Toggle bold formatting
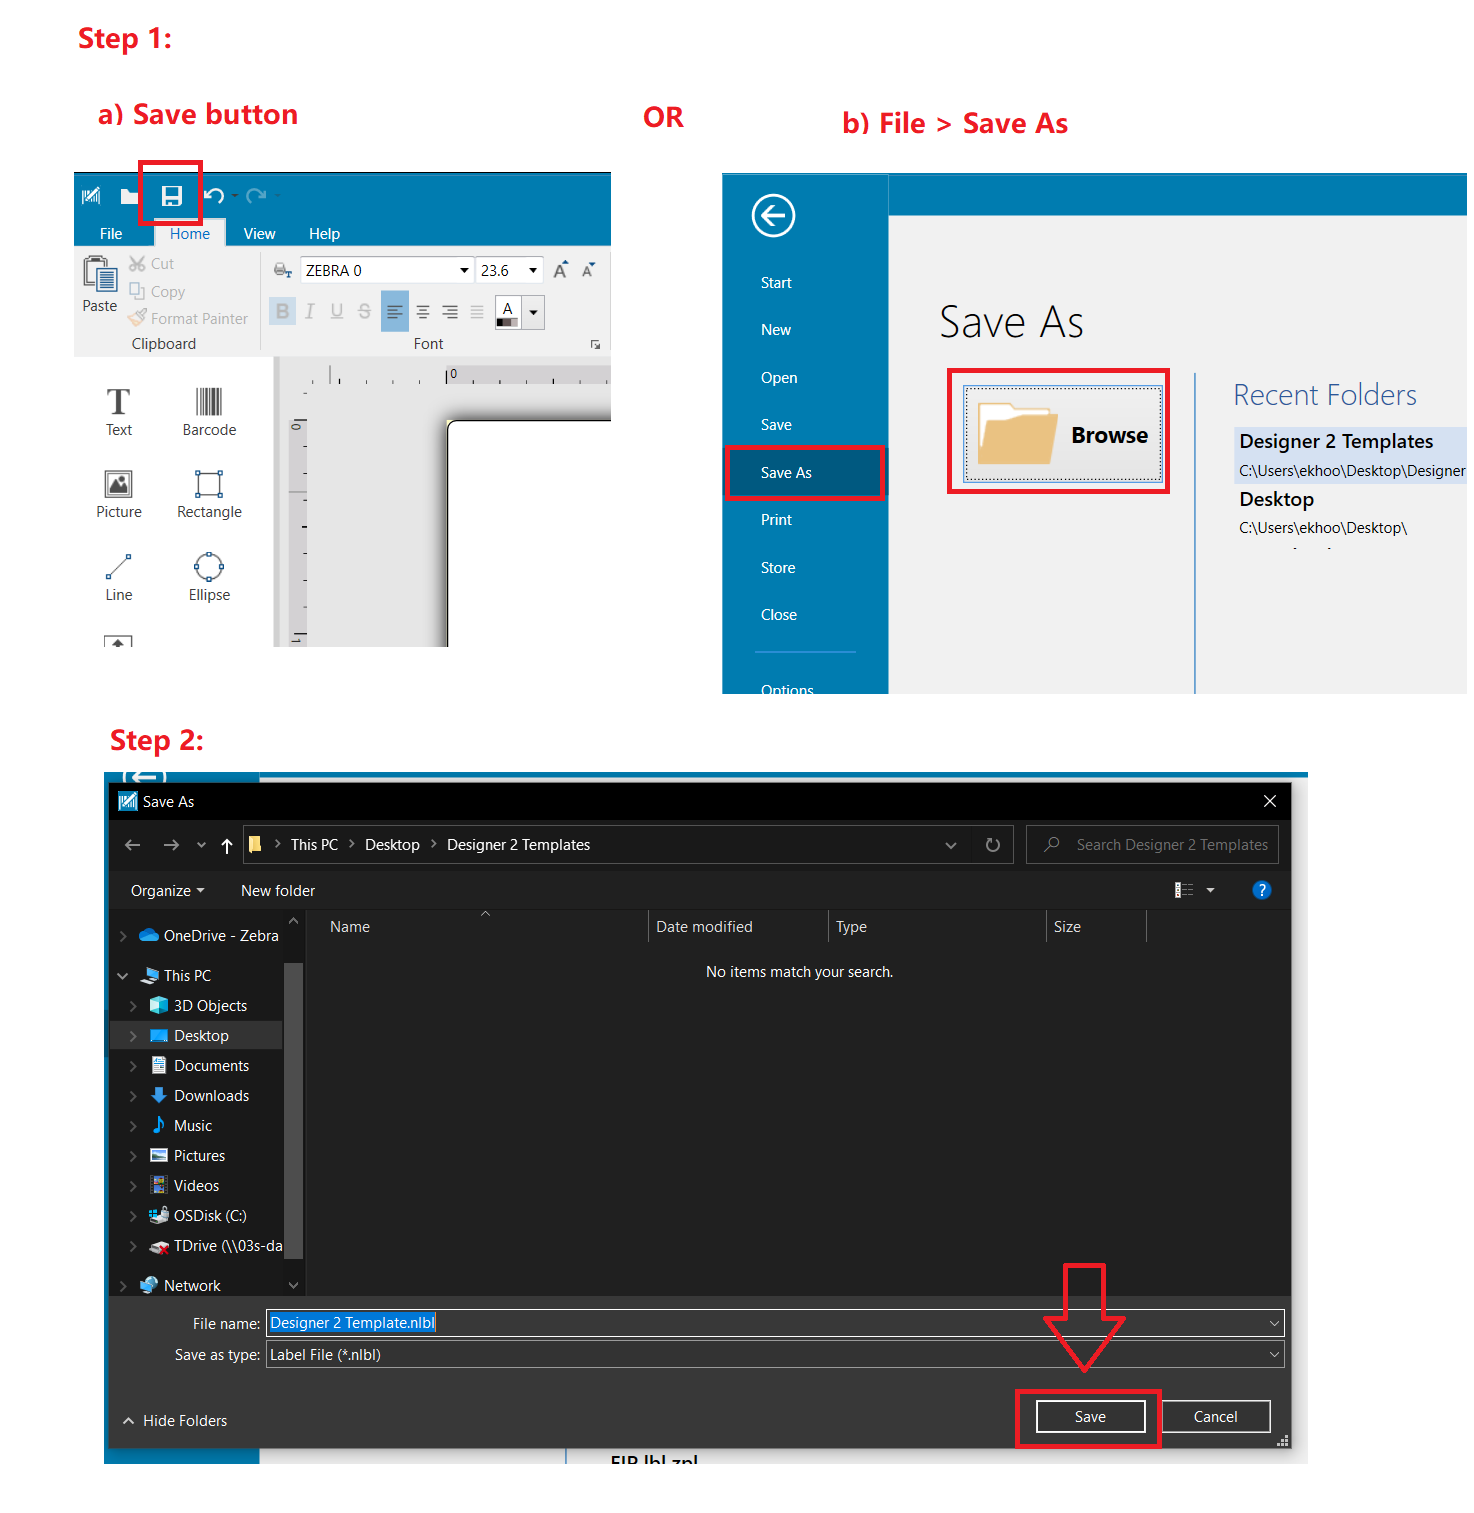The image size is (1474, 1513). pos(282,311)
